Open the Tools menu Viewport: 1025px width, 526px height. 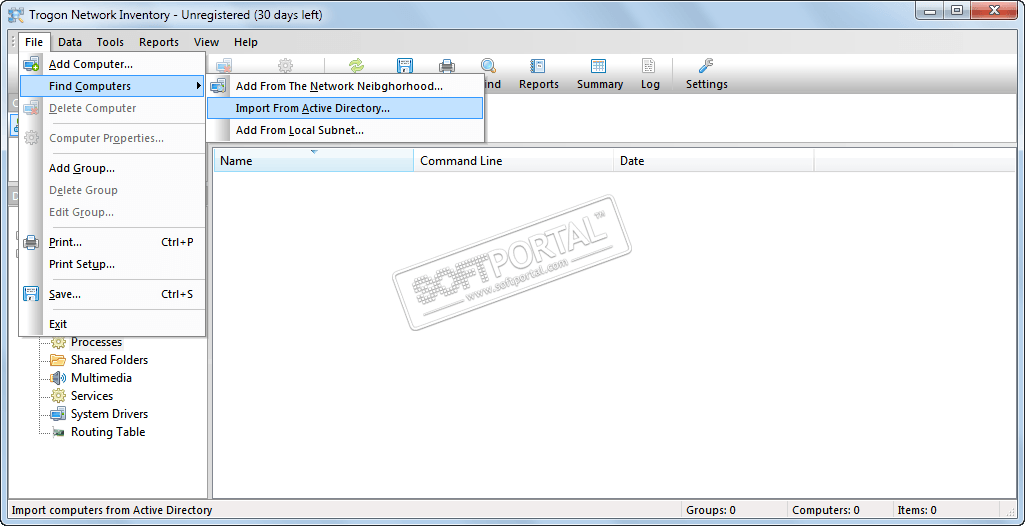click(110, 42)
